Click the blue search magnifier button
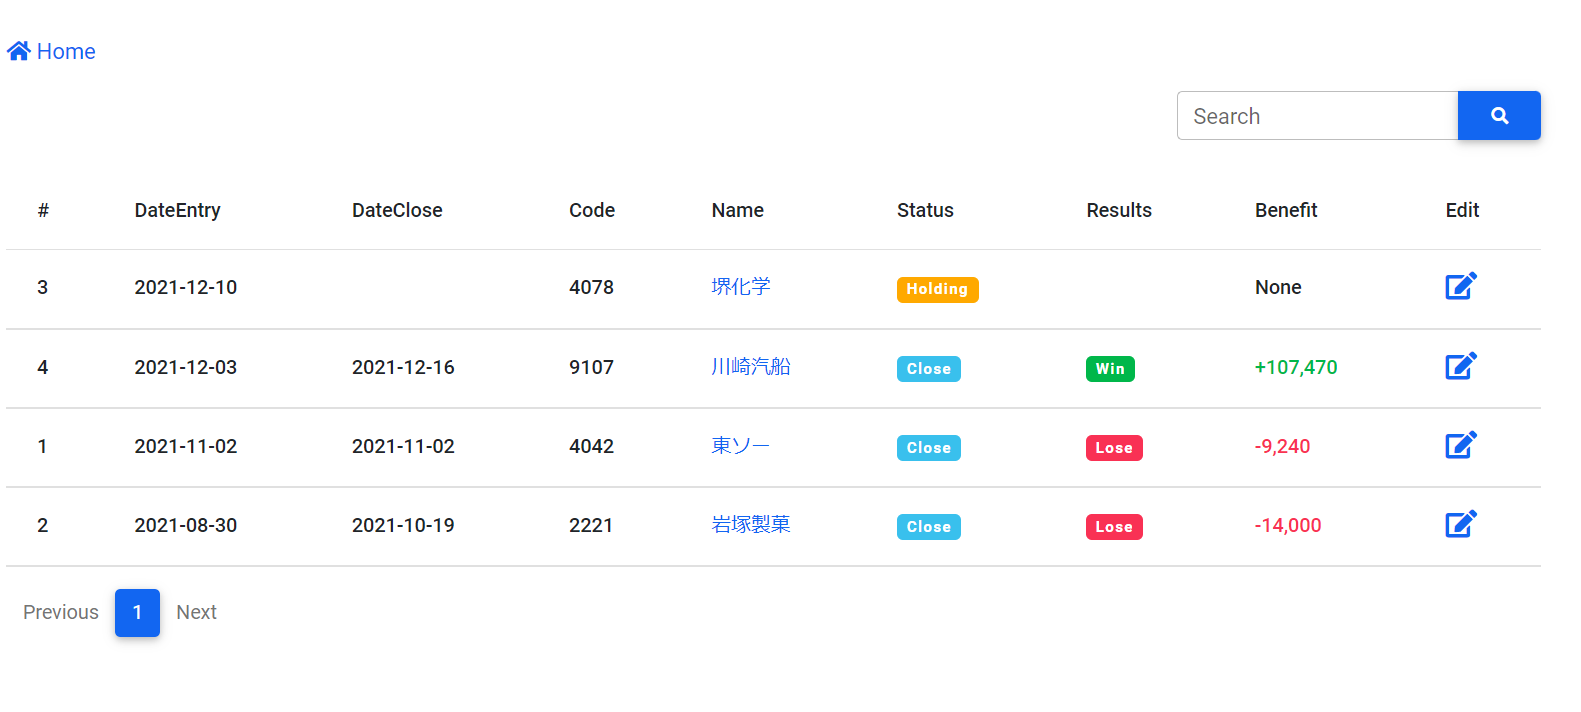This screenshot has height=712, width=1581. [1499, 116]
